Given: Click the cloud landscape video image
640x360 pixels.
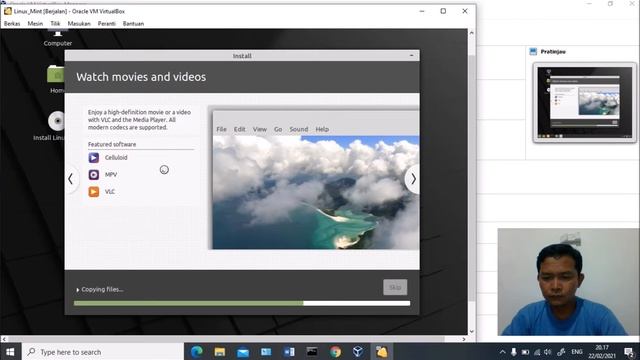Looking at the screenshot, I should (316, 193).
